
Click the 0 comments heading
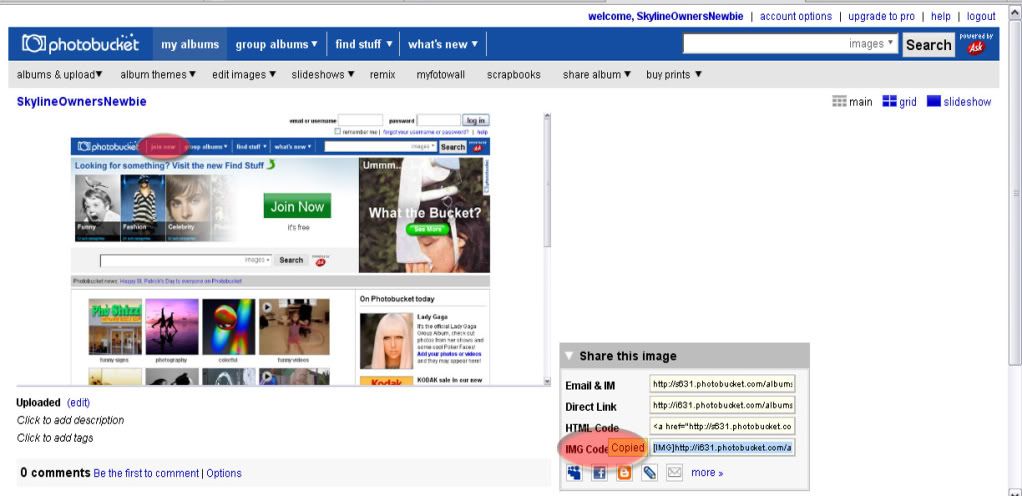pyautogui.click(x=55, y=473)
